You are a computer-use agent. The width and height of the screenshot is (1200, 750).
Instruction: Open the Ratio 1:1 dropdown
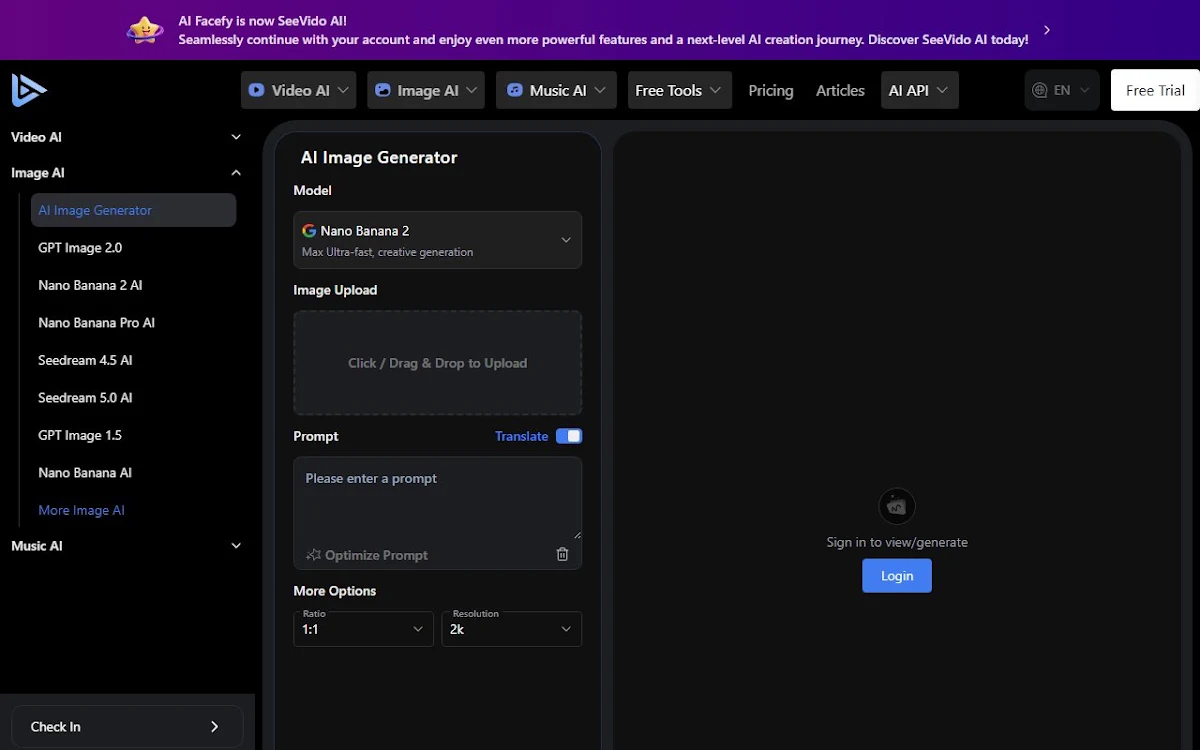point(363,628)
